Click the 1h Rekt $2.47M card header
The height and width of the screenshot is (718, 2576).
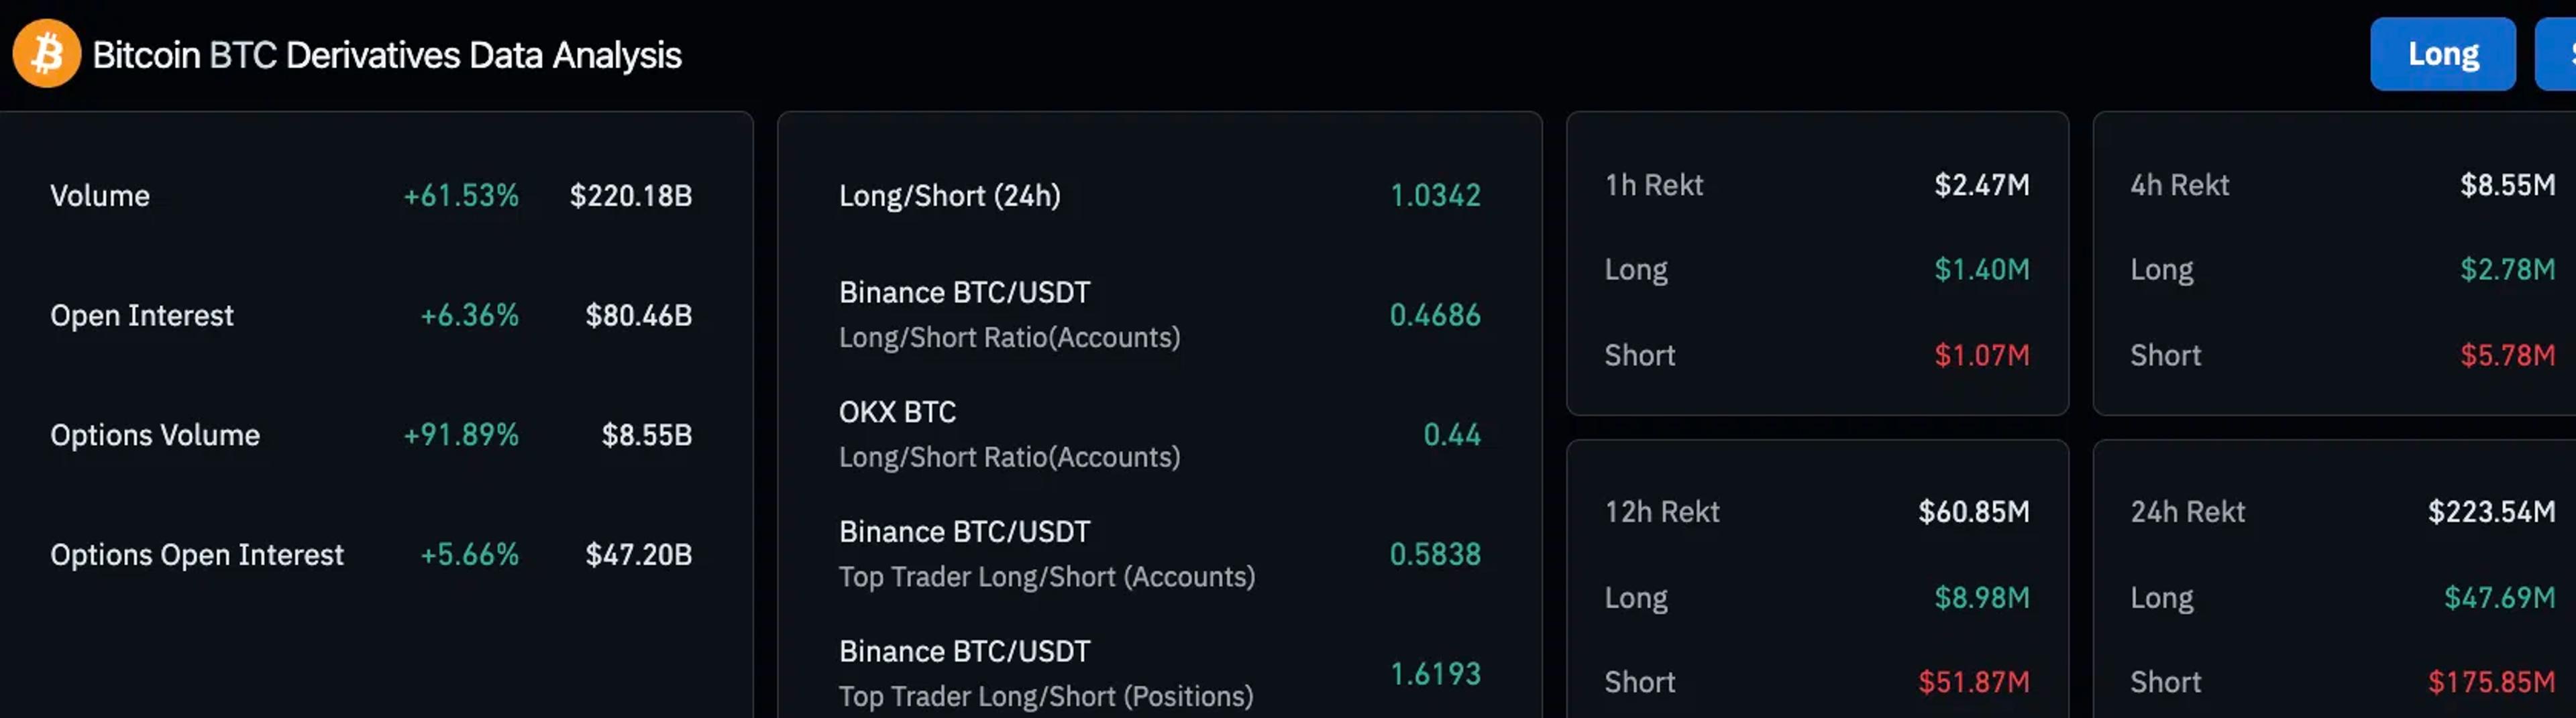click(1817, 185)
